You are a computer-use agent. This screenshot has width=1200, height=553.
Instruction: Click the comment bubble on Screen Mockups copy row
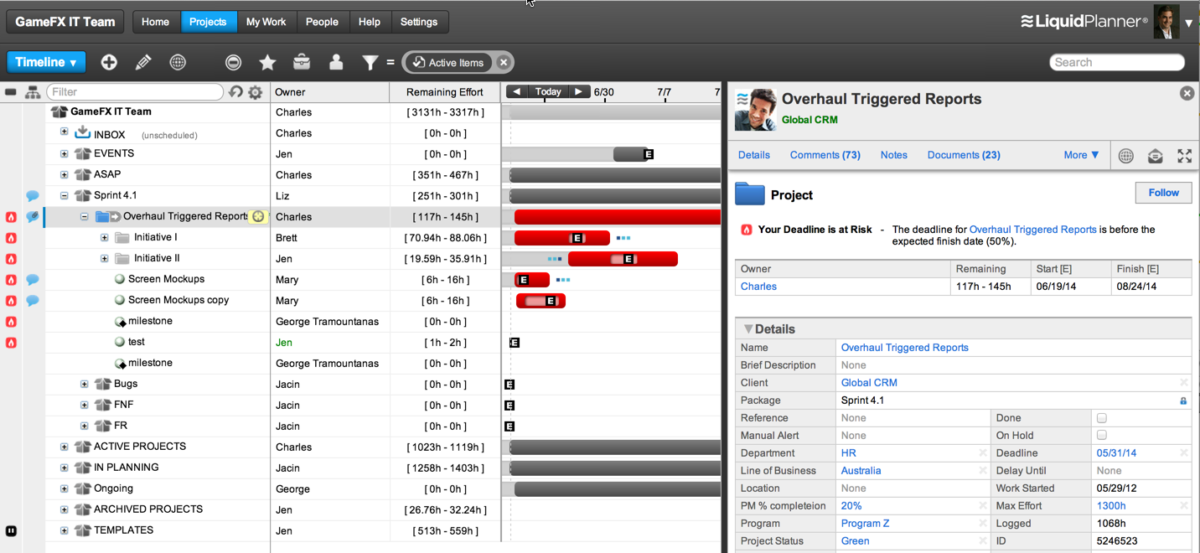[x=33, y=301]
